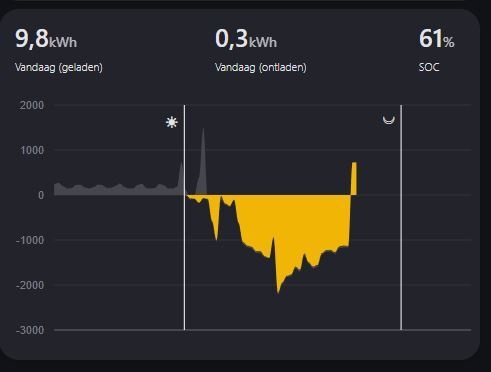Screen dimensions: 491x372
Task: Click the 0 y-axis label
Action: [41, 195]
